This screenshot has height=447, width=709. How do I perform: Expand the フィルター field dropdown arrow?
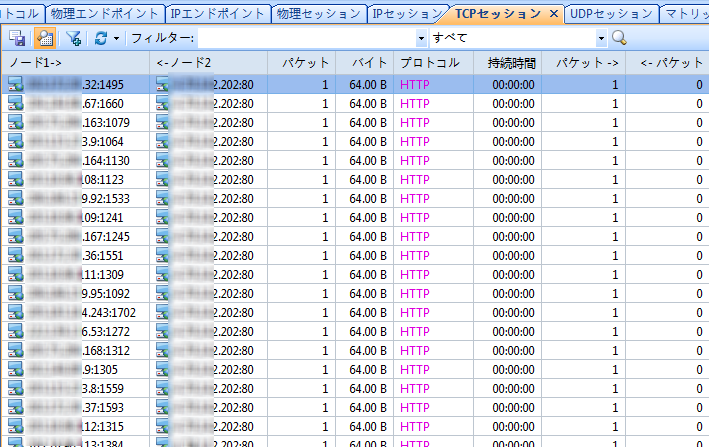point(421,38)
